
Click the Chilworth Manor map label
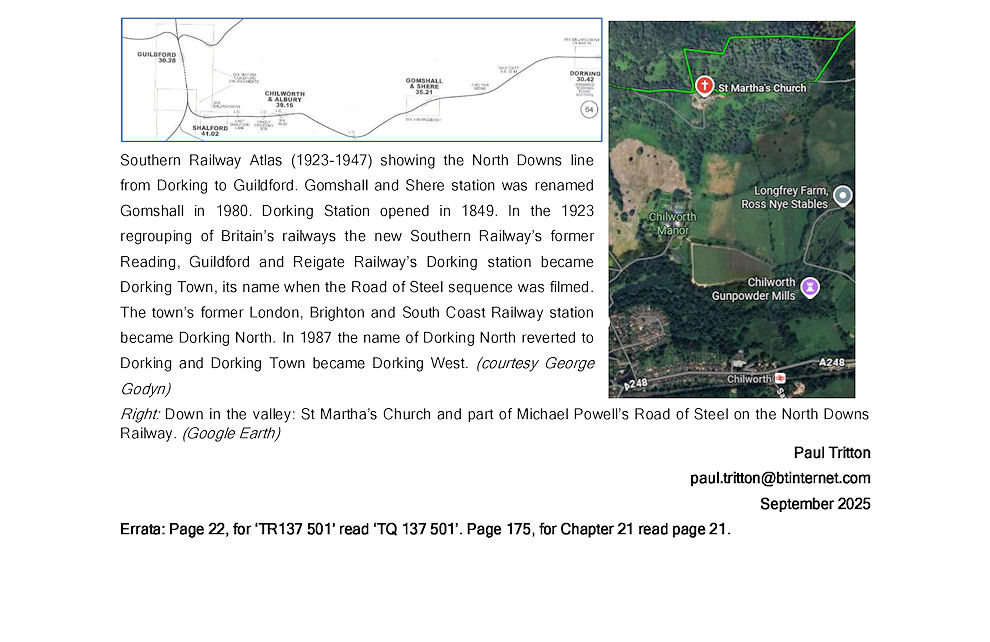pos(672,222)
